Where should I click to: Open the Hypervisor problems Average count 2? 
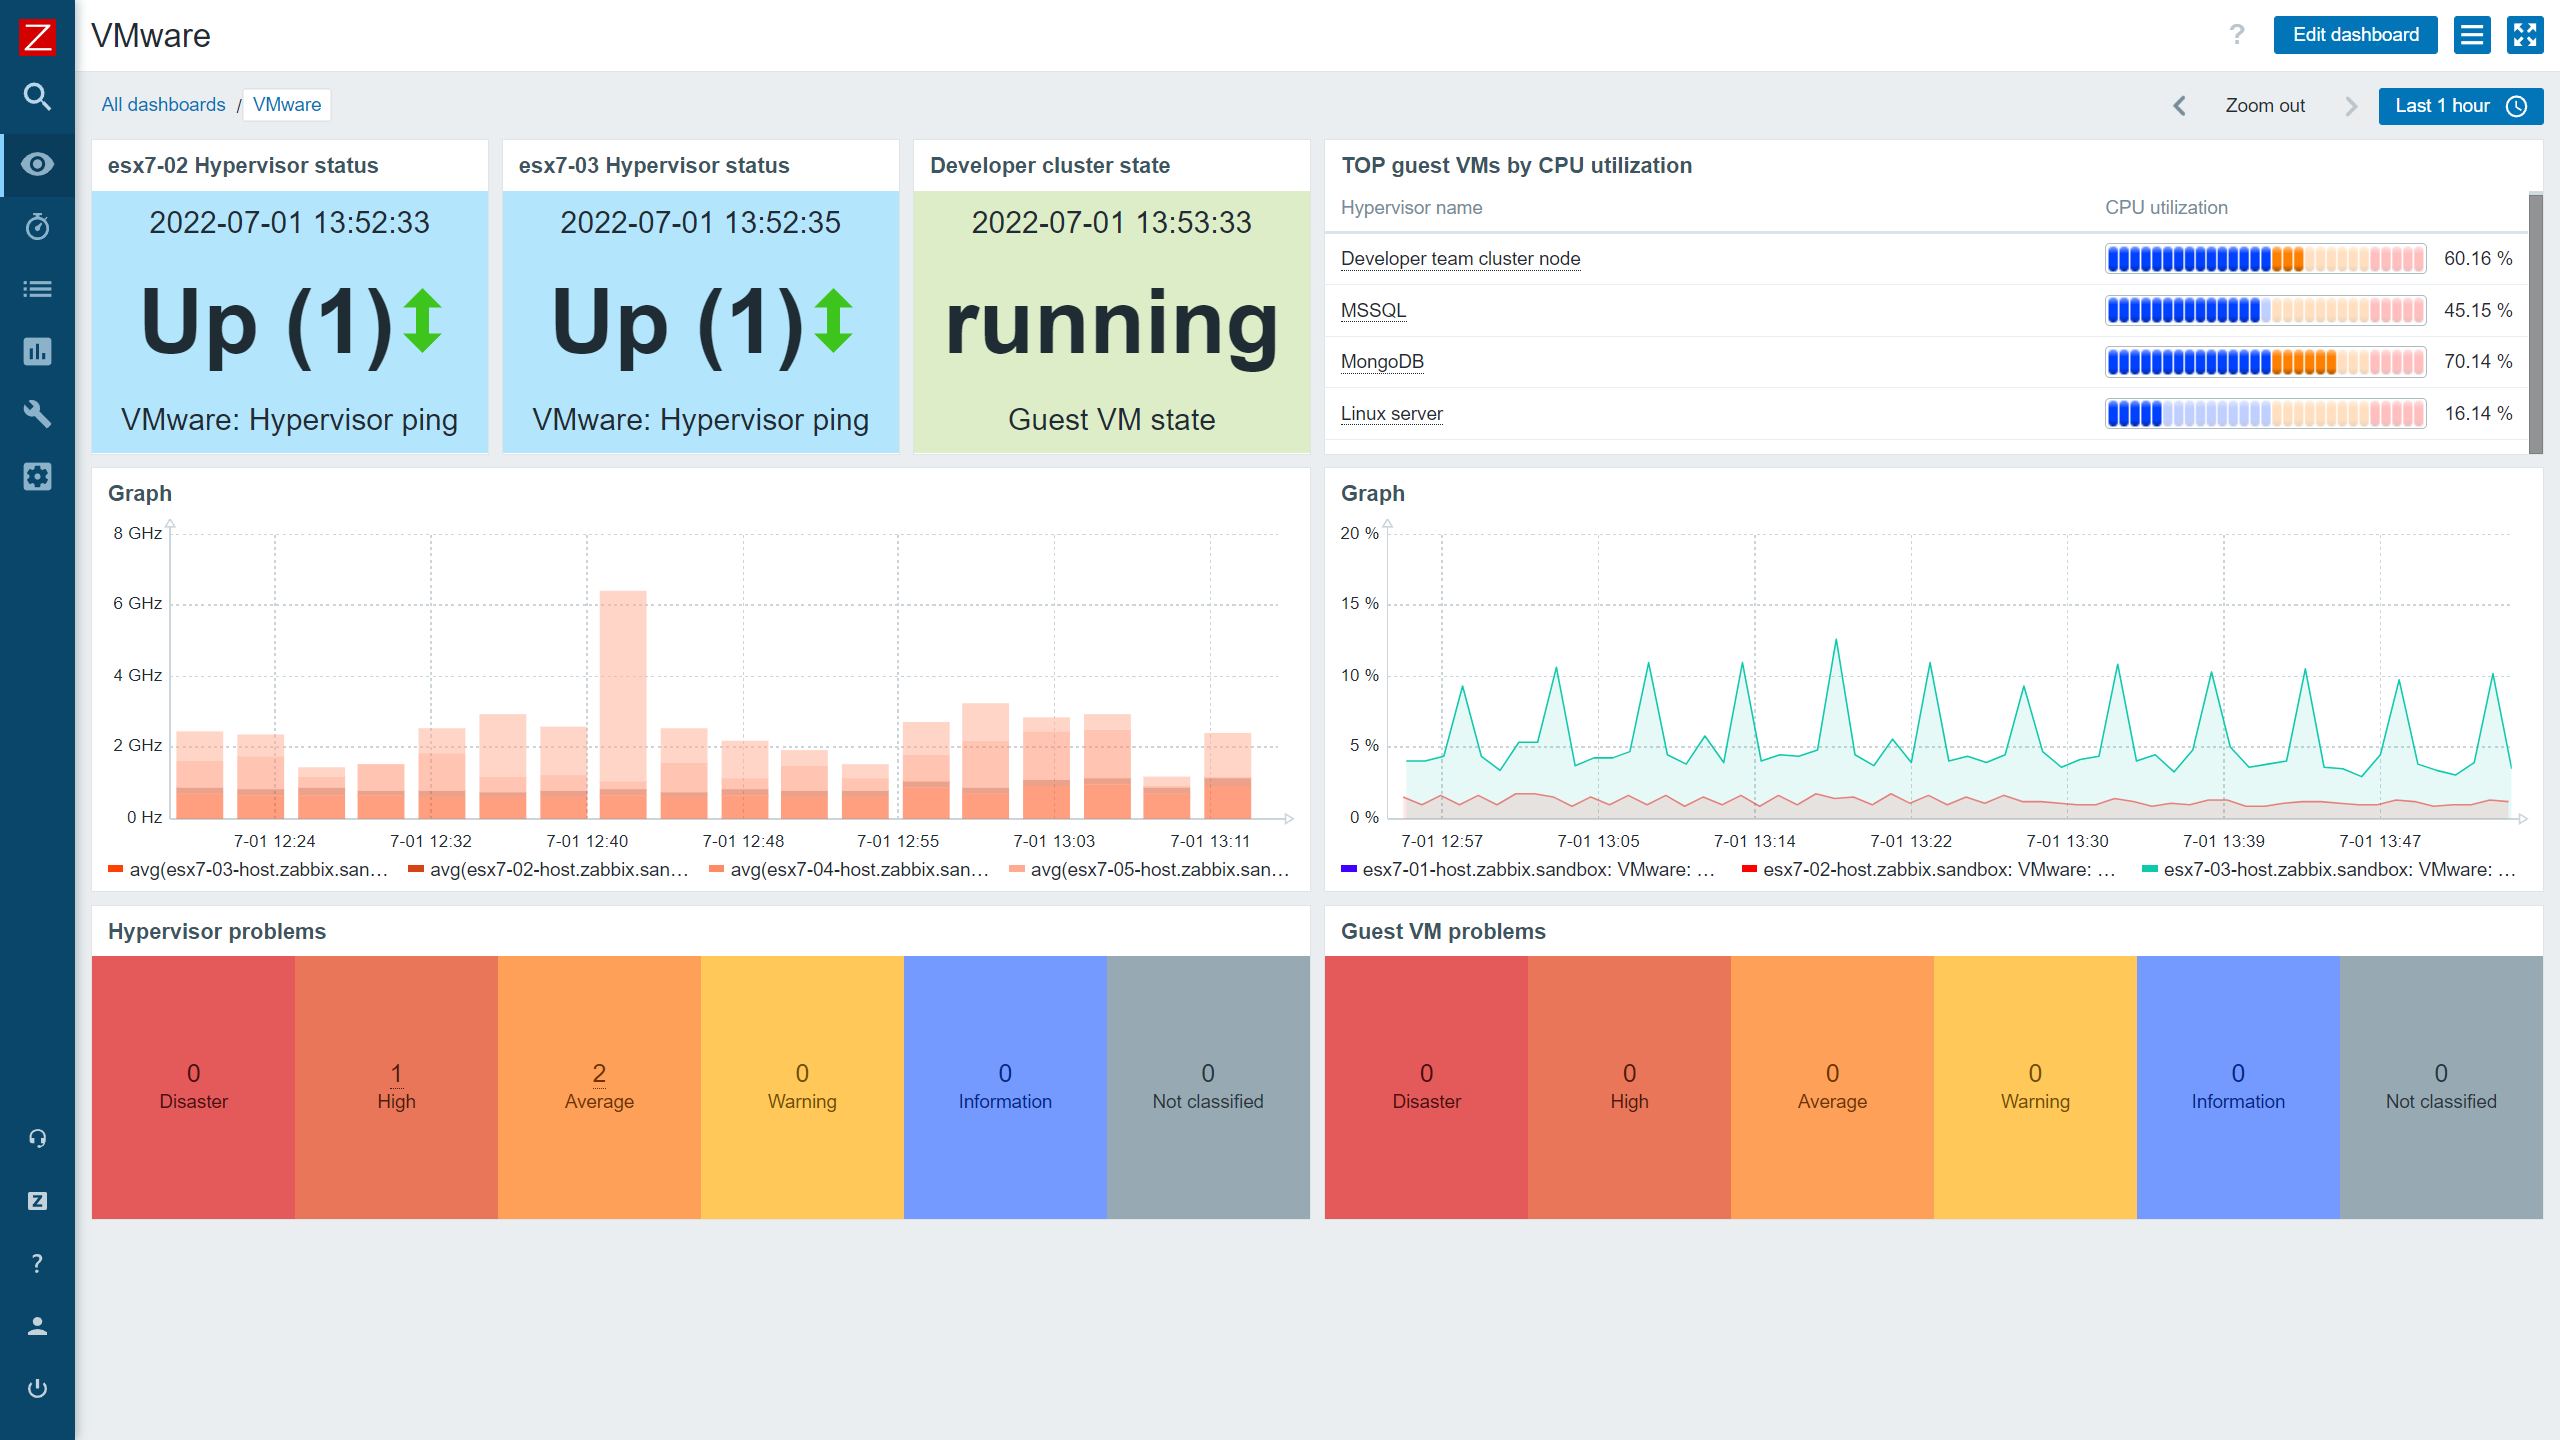click(599, 1073)
